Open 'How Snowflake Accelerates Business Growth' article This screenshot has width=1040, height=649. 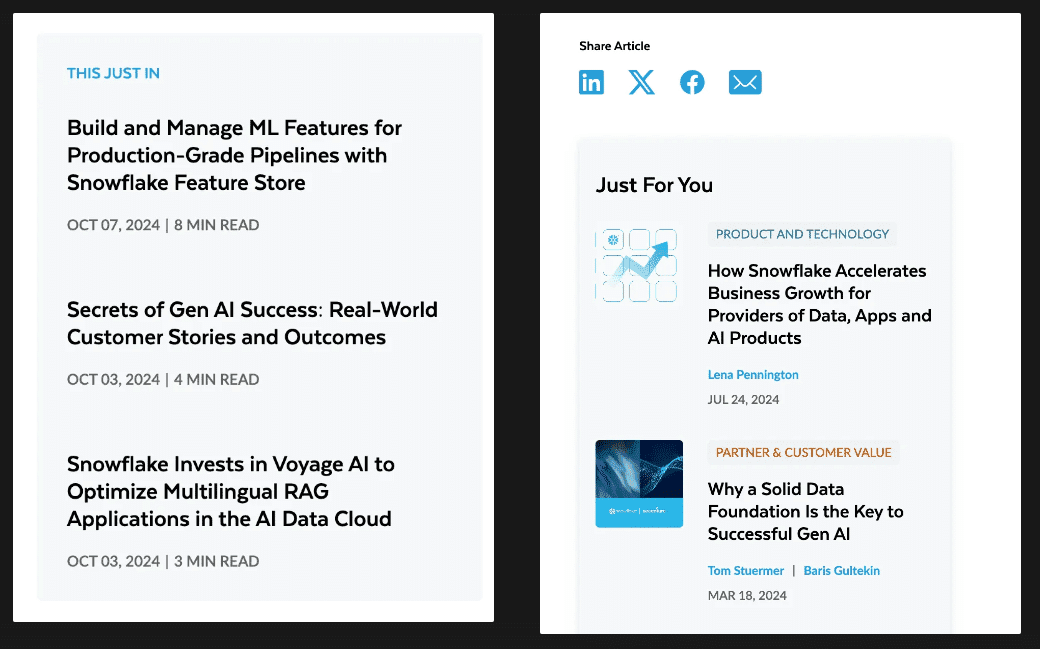[820, 304]
